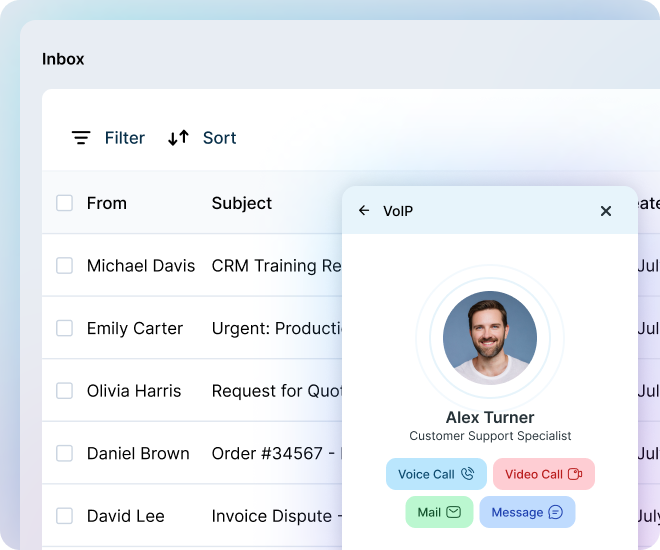
Task: Open Message chat with Alex Turner
Action: (x=527, y=512)
